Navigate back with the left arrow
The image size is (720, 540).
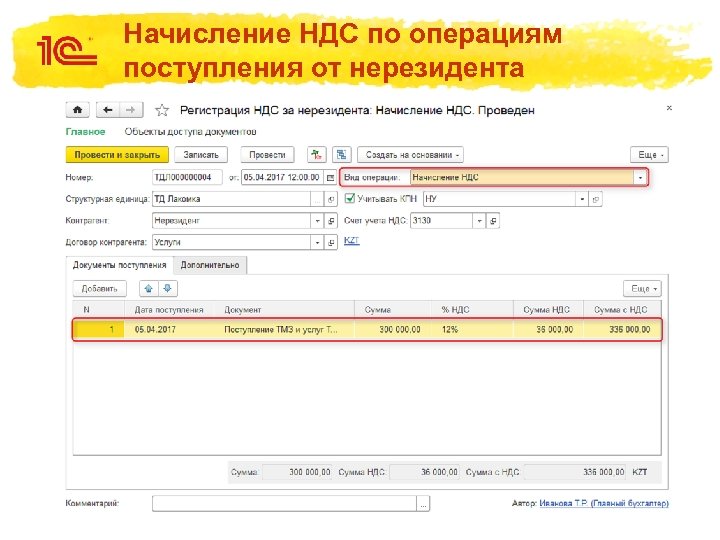pos(107,110)
